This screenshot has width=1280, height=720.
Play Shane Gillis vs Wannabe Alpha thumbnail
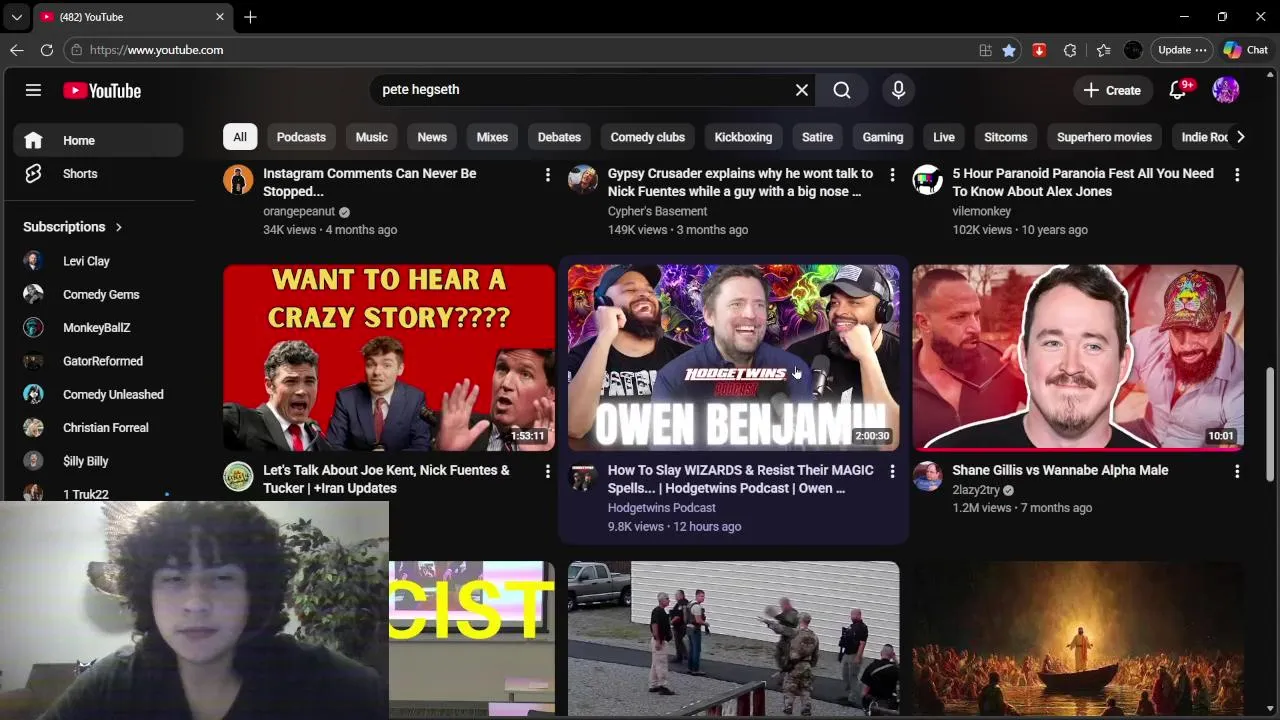(x=1078, y=358)
